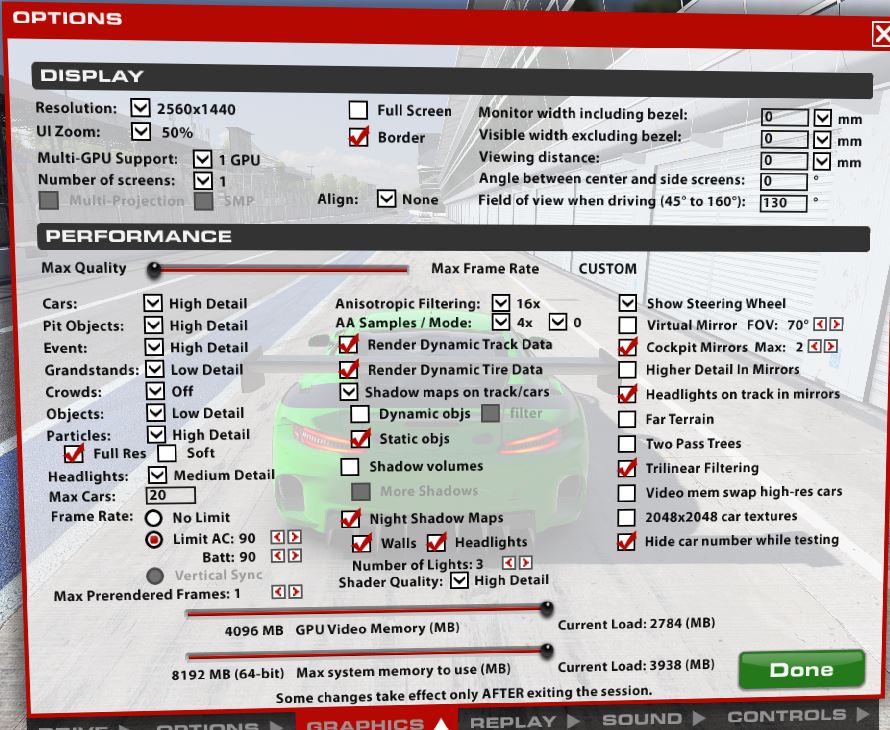Select the No Limit frame rate option

(x=154, y=518)
